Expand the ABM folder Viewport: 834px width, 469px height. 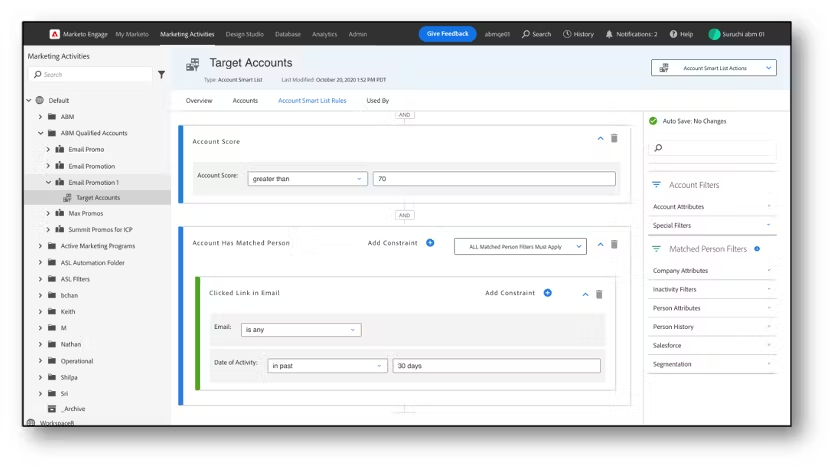[x=40, y=116]
